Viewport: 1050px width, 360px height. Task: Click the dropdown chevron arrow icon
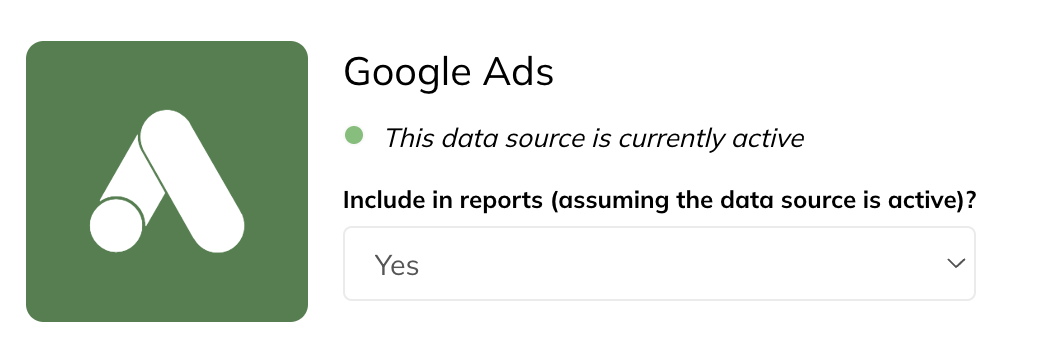click(956, 263)
